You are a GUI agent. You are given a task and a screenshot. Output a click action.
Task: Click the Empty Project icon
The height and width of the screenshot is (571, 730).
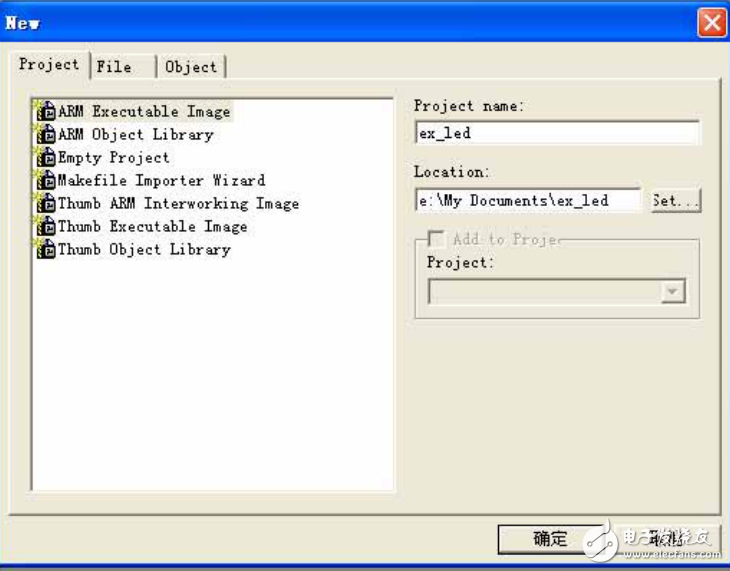point(45,157)
